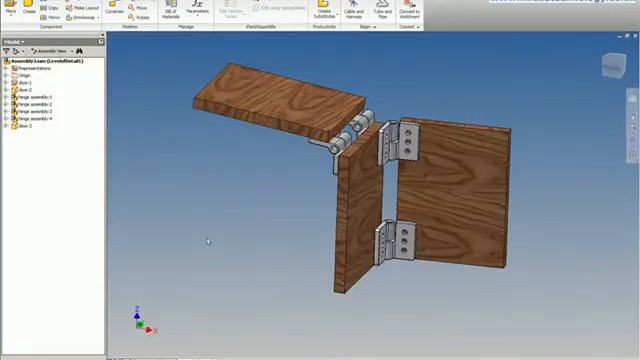Expand hinge assembly:4 node
This screenshot has width=640, height=360.
[x=6, y=119]
